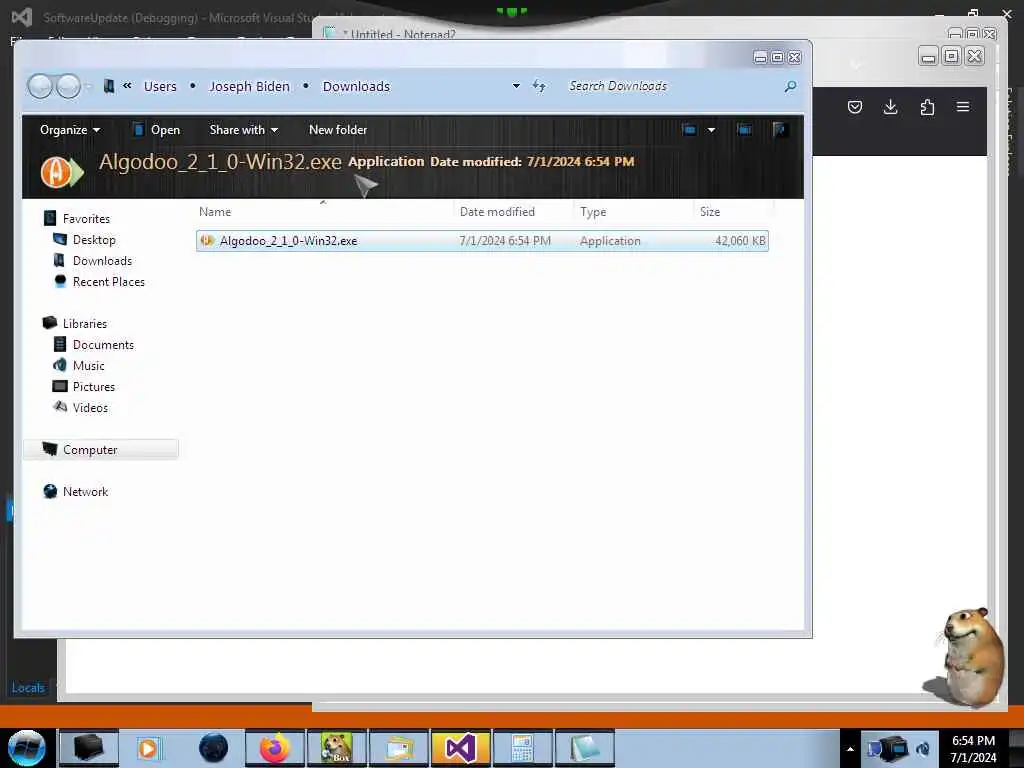Click the black folder taskbar icon

tap(89, 748)
